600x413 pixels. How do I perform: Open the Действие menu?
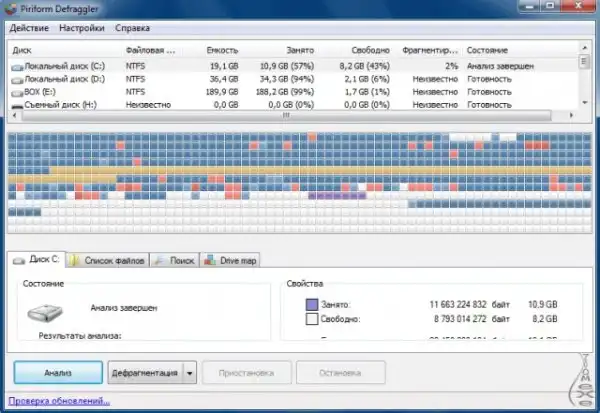pyautogui.click(x=29, y=29)
